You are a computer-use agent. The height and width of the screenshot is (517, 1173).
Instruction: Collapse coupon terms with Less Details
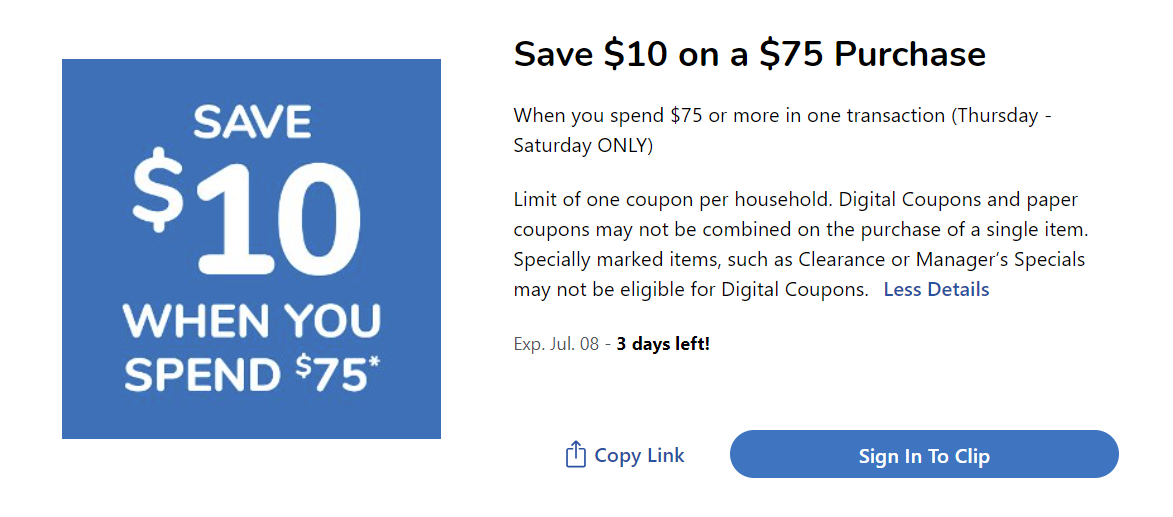936,290
